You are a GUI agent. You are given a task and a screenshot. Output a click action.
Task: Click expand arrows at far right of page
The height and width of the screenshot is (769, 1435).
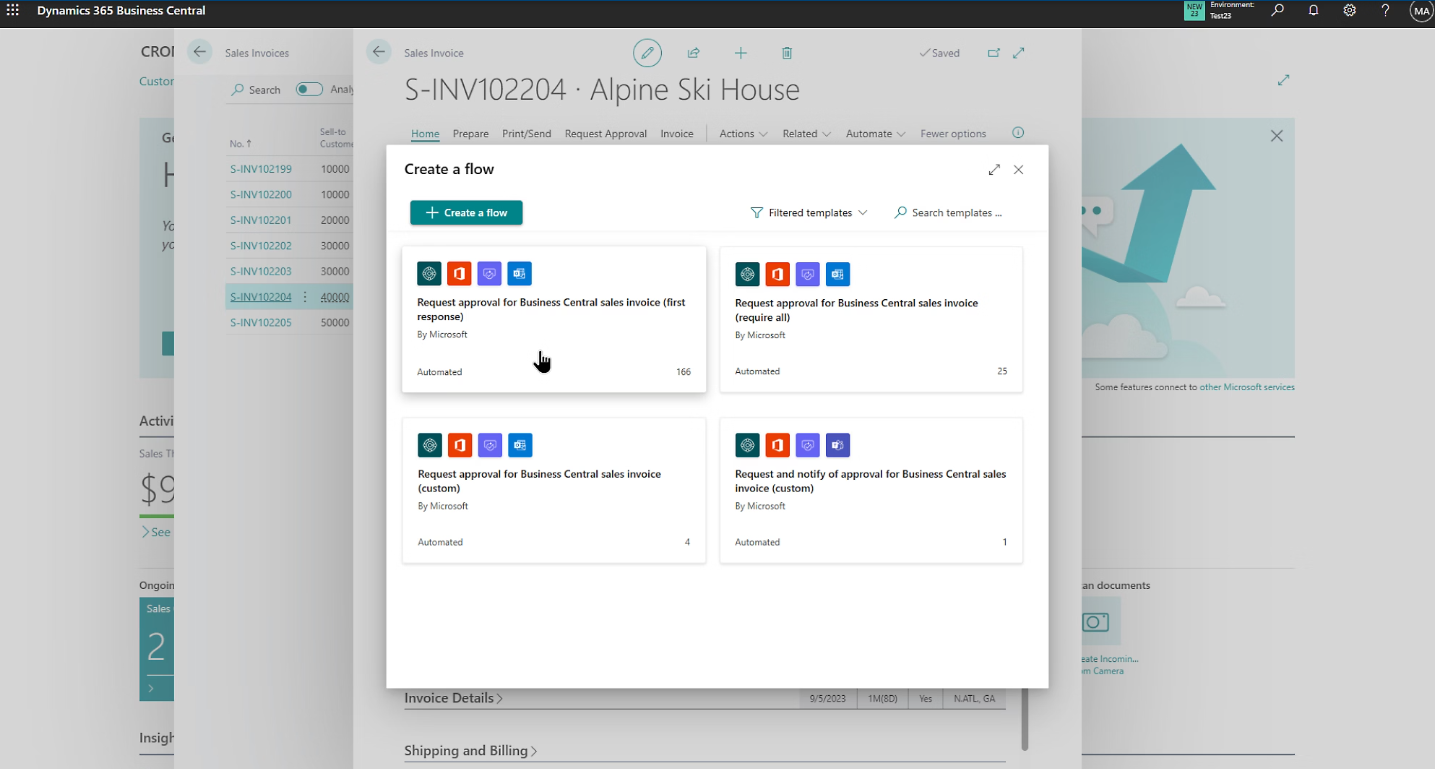click(1284, 80)
